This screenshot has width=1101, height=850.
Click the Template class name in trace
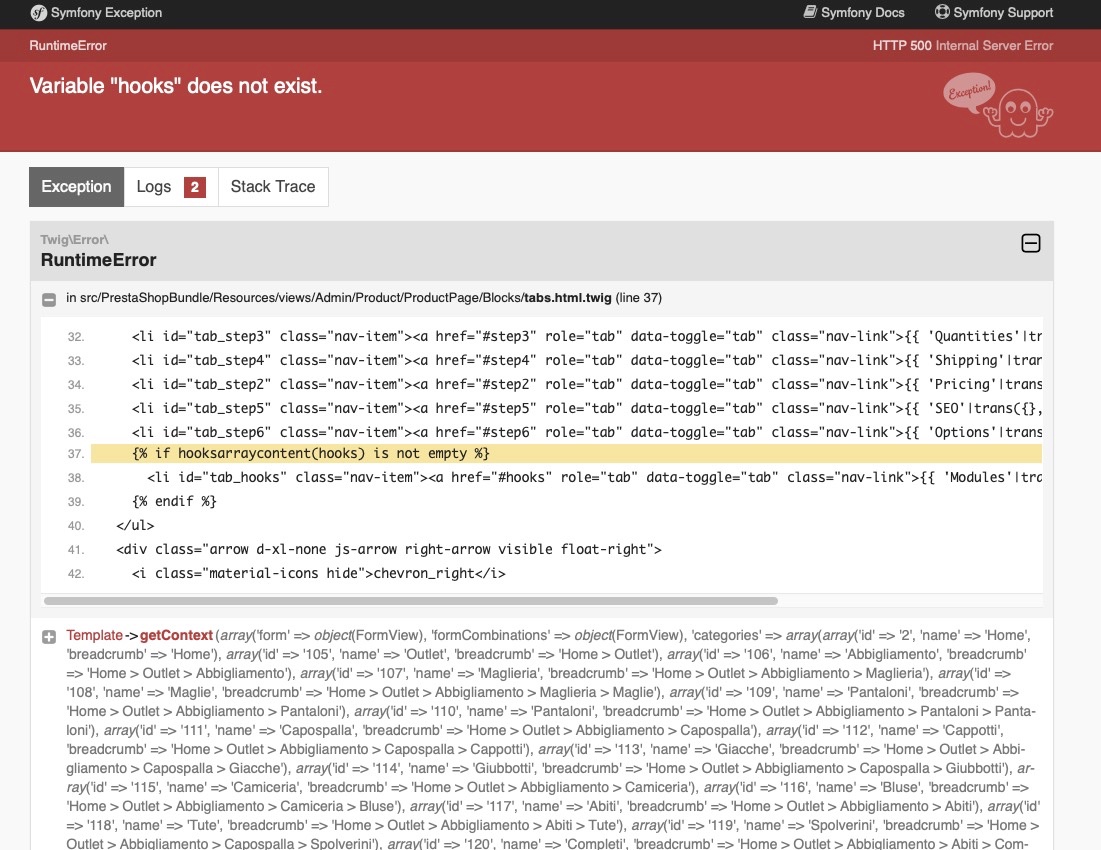(94, 635)
